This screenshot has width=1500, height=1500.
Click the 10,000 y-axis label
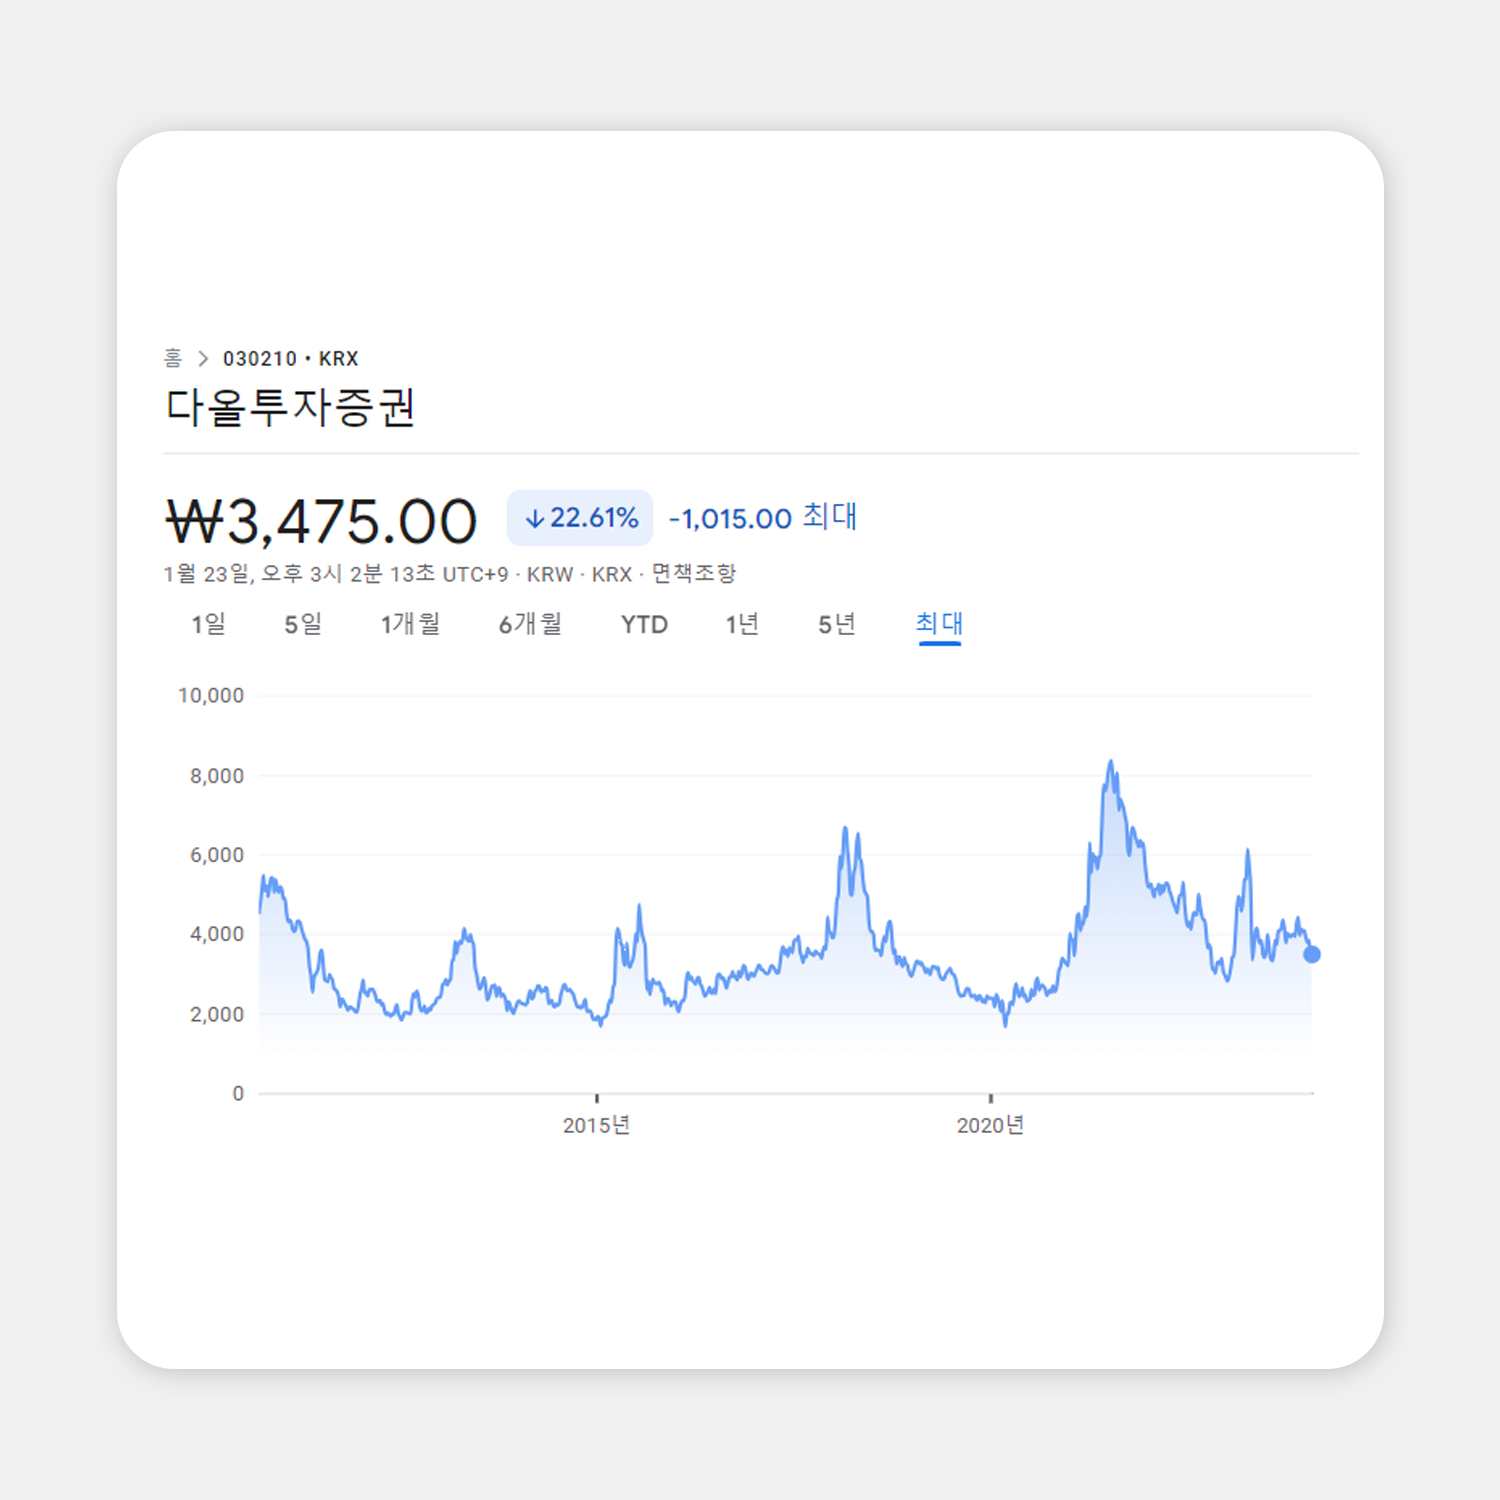[211, 695]
